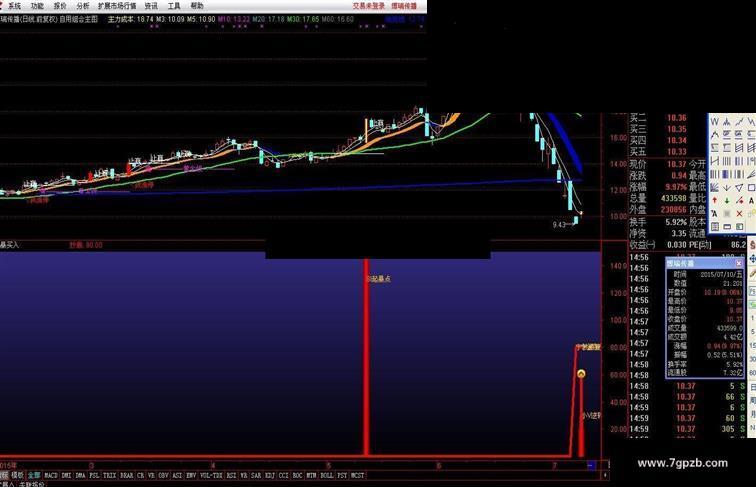
Task: Switch to the CCI indicator tab
Action: pos(283,475)
